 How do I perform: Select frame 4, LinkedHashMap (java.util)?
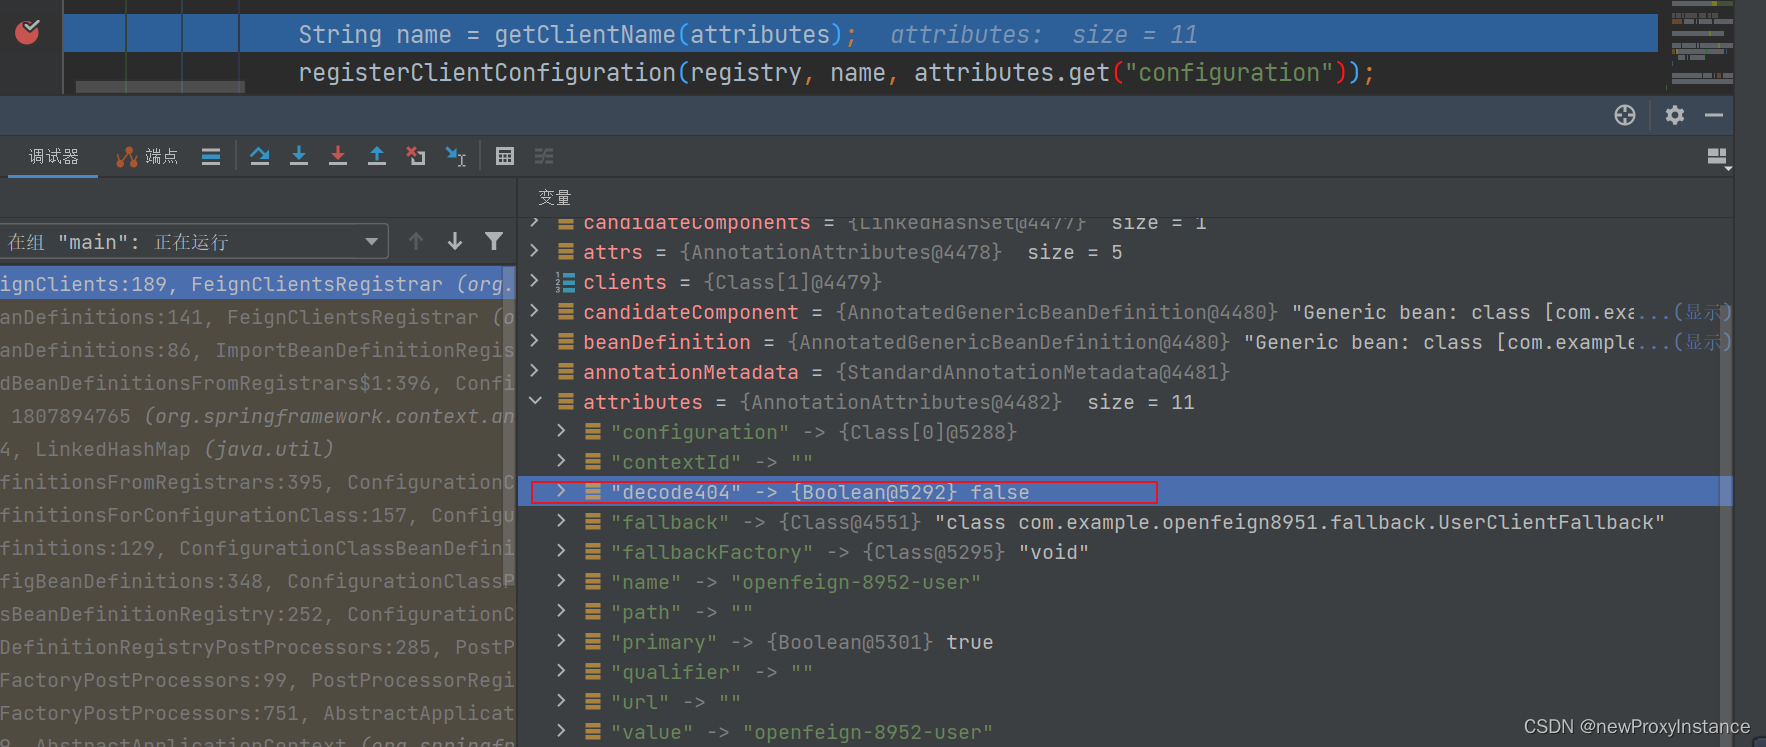(x=257, y=449)
